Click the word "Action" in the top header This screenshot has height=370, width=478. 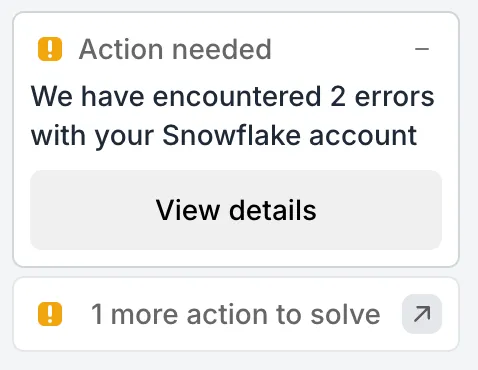[x=121, y=49]
